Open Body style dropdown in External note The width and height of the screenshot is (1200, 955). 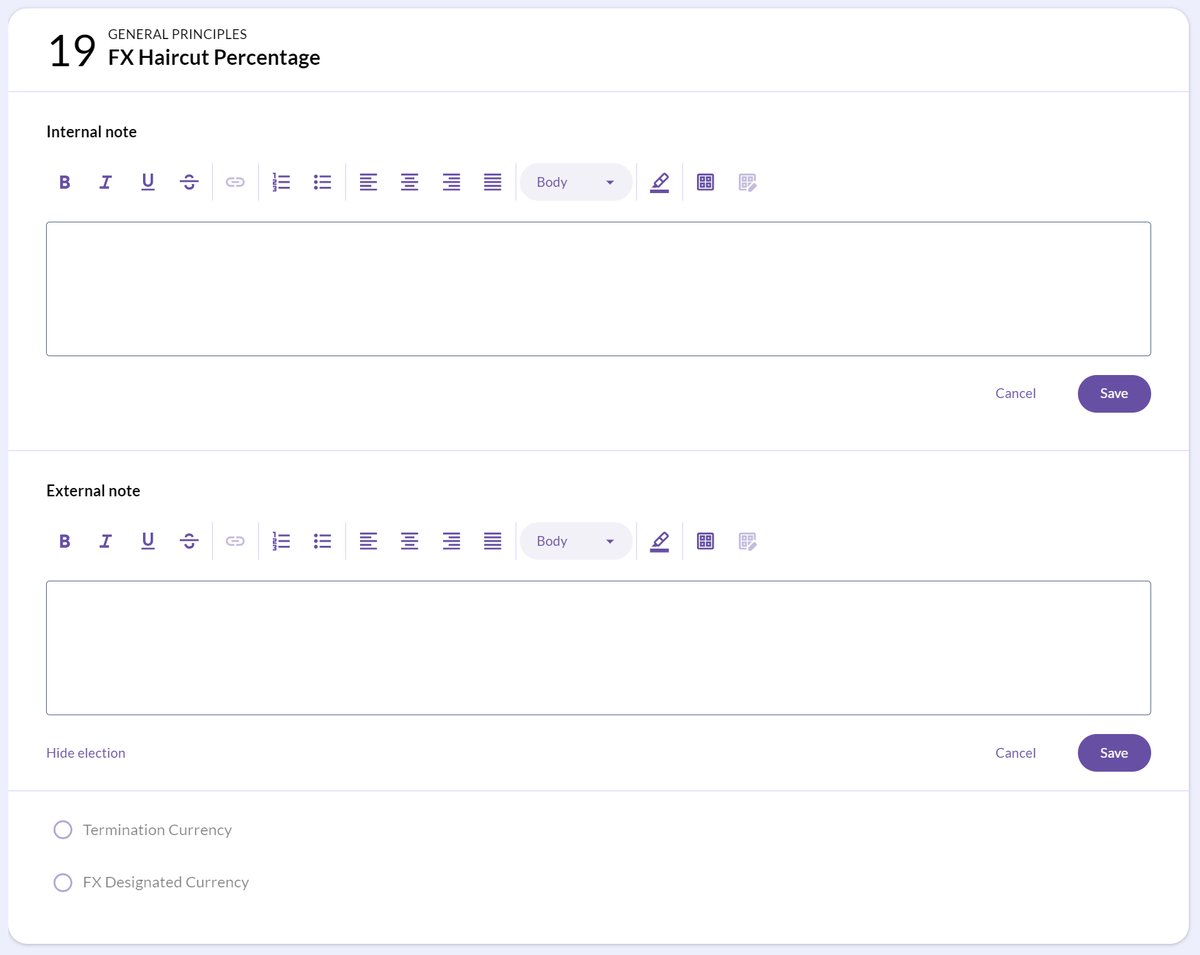click(576, 541)
